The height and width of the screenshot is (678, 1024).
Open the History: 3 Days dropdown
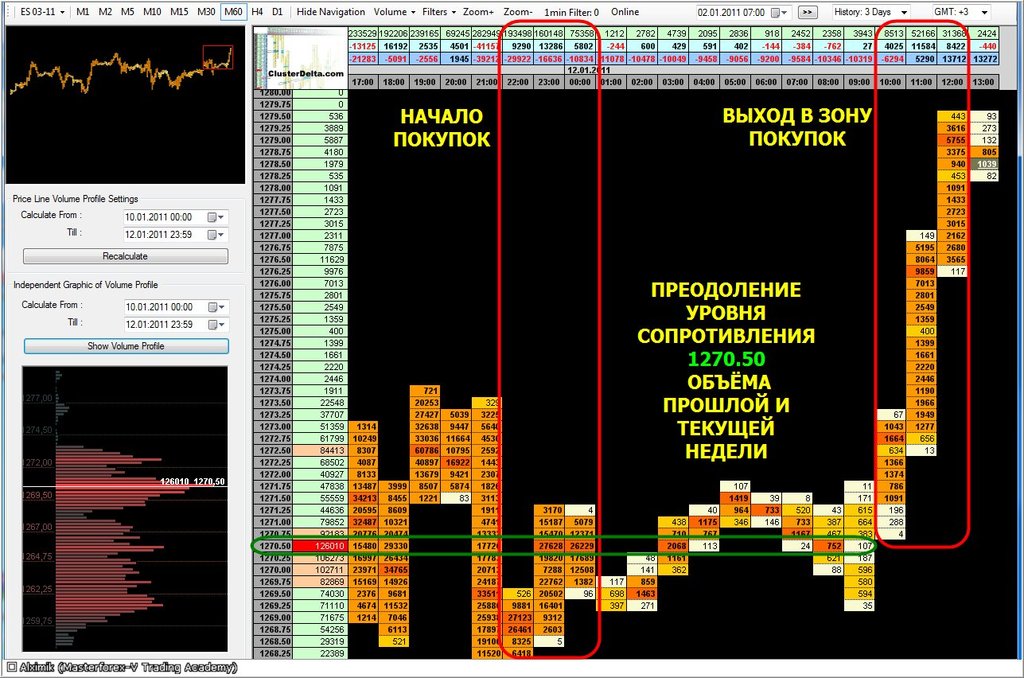coord(871,12)
